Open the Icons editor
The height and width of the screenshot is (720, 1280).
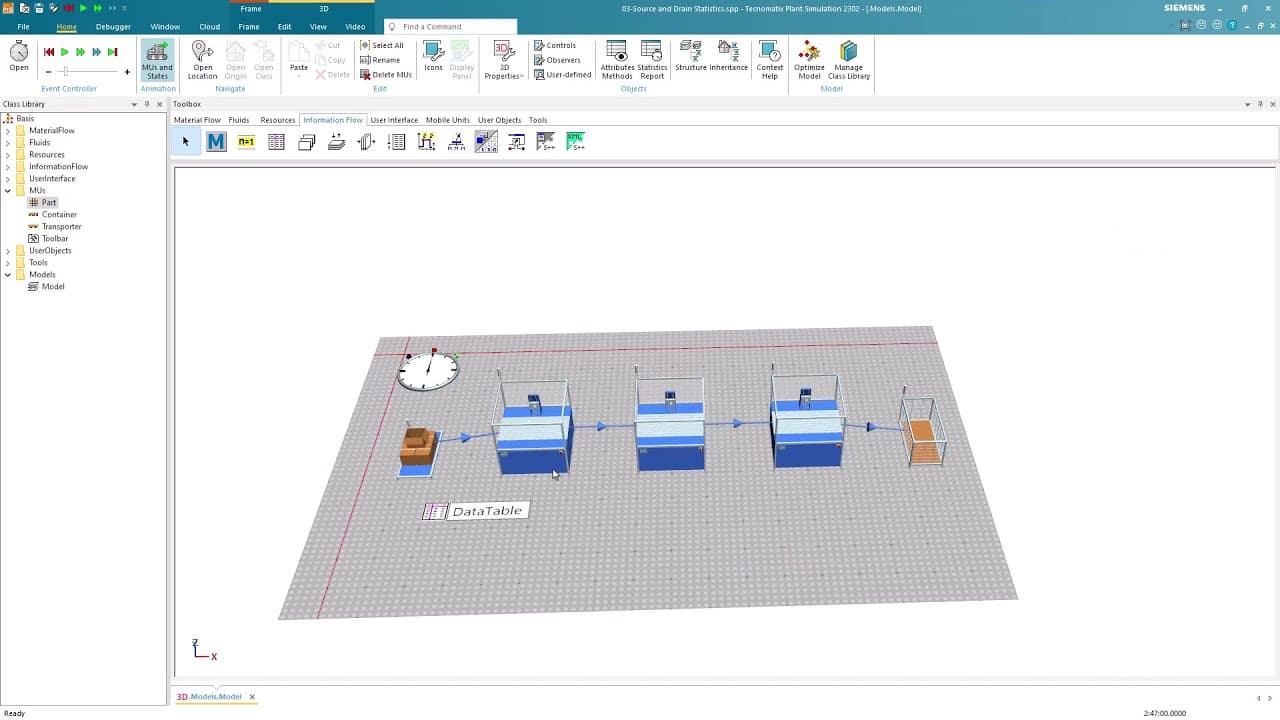433,57
